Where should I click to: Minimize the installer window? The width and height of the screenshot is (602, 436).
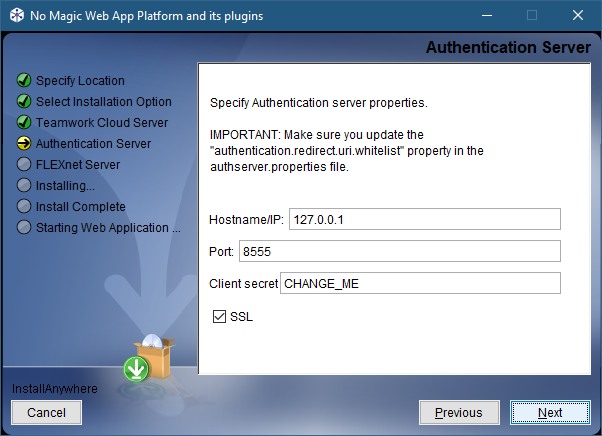click(x=487, y=15)
